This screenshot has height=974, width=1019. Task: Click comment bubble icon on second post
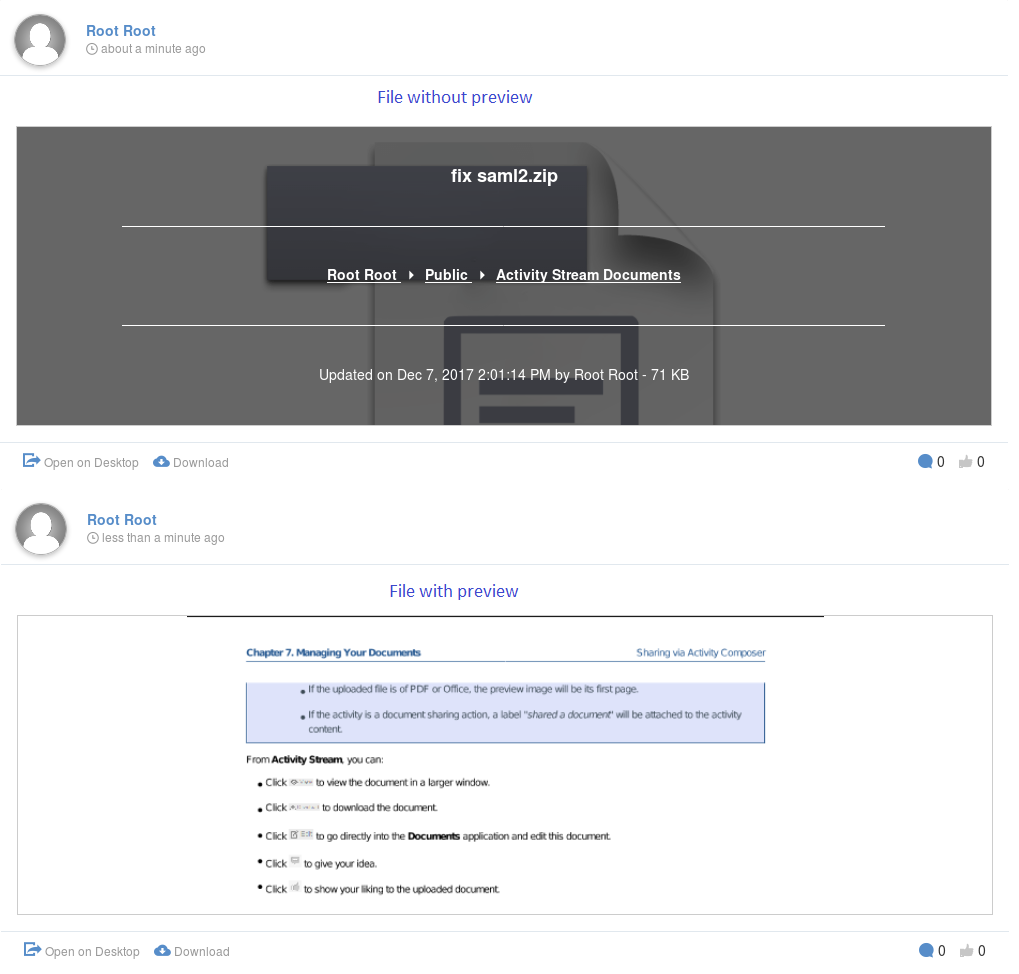click(x=926, y=951)
